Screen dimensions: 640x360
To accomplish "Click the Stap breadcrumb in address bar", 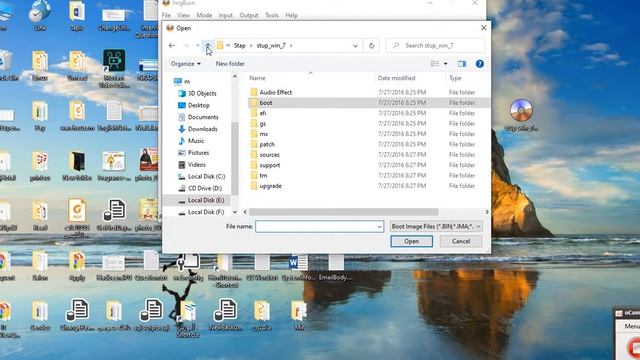I will 240,46.
